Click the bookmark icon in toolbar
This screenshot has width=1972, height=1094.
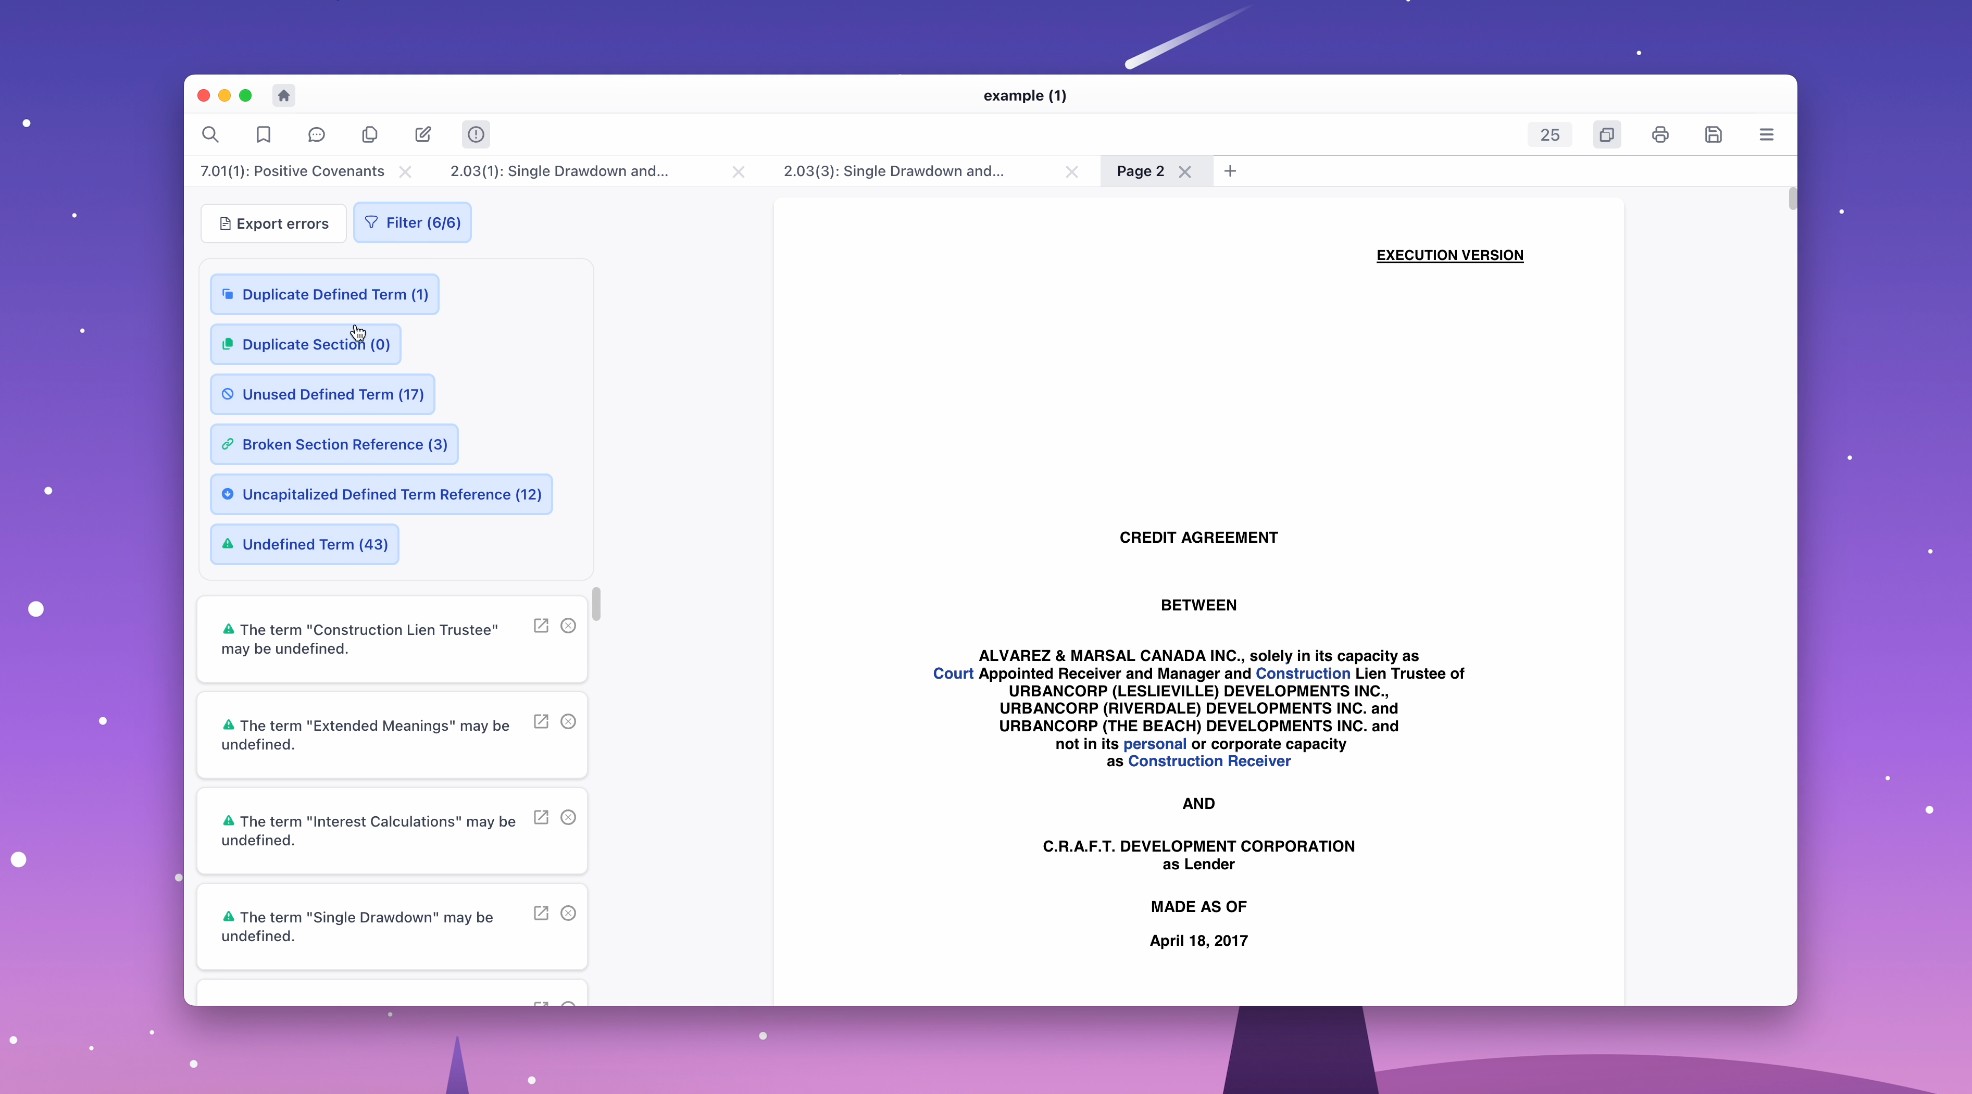coord(263,134)
